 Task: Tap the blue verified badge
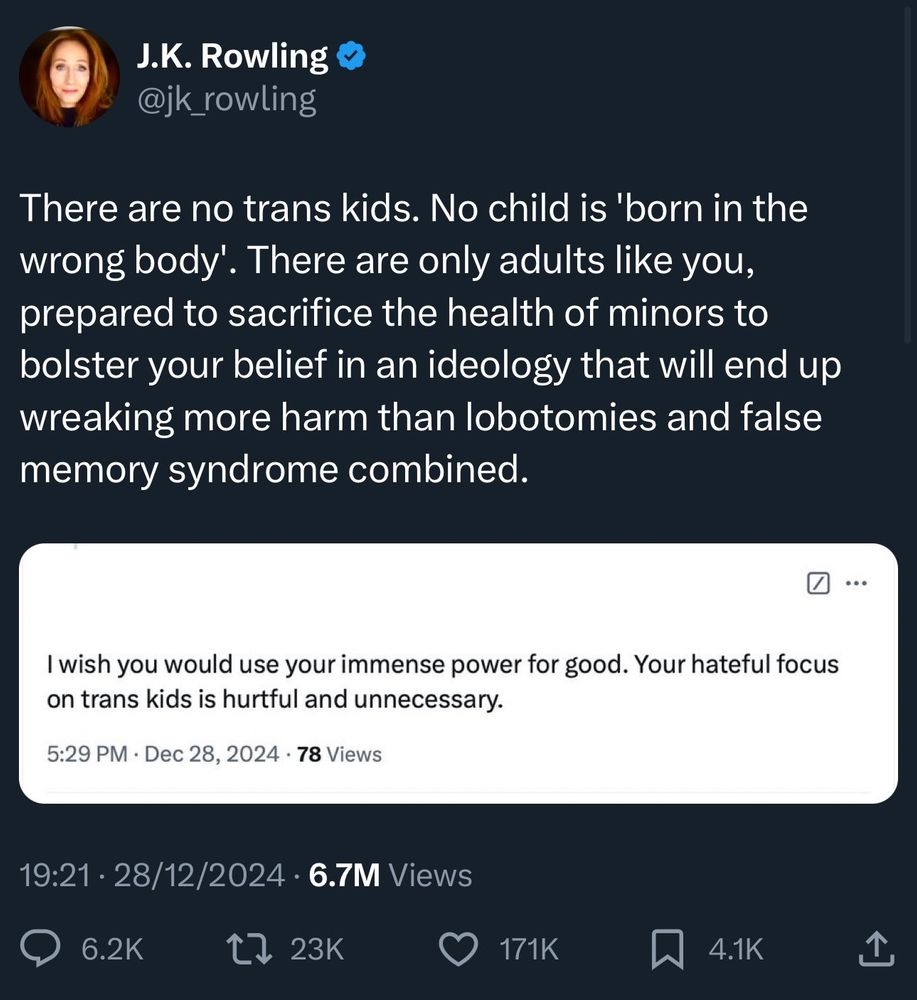click(351, 56)
